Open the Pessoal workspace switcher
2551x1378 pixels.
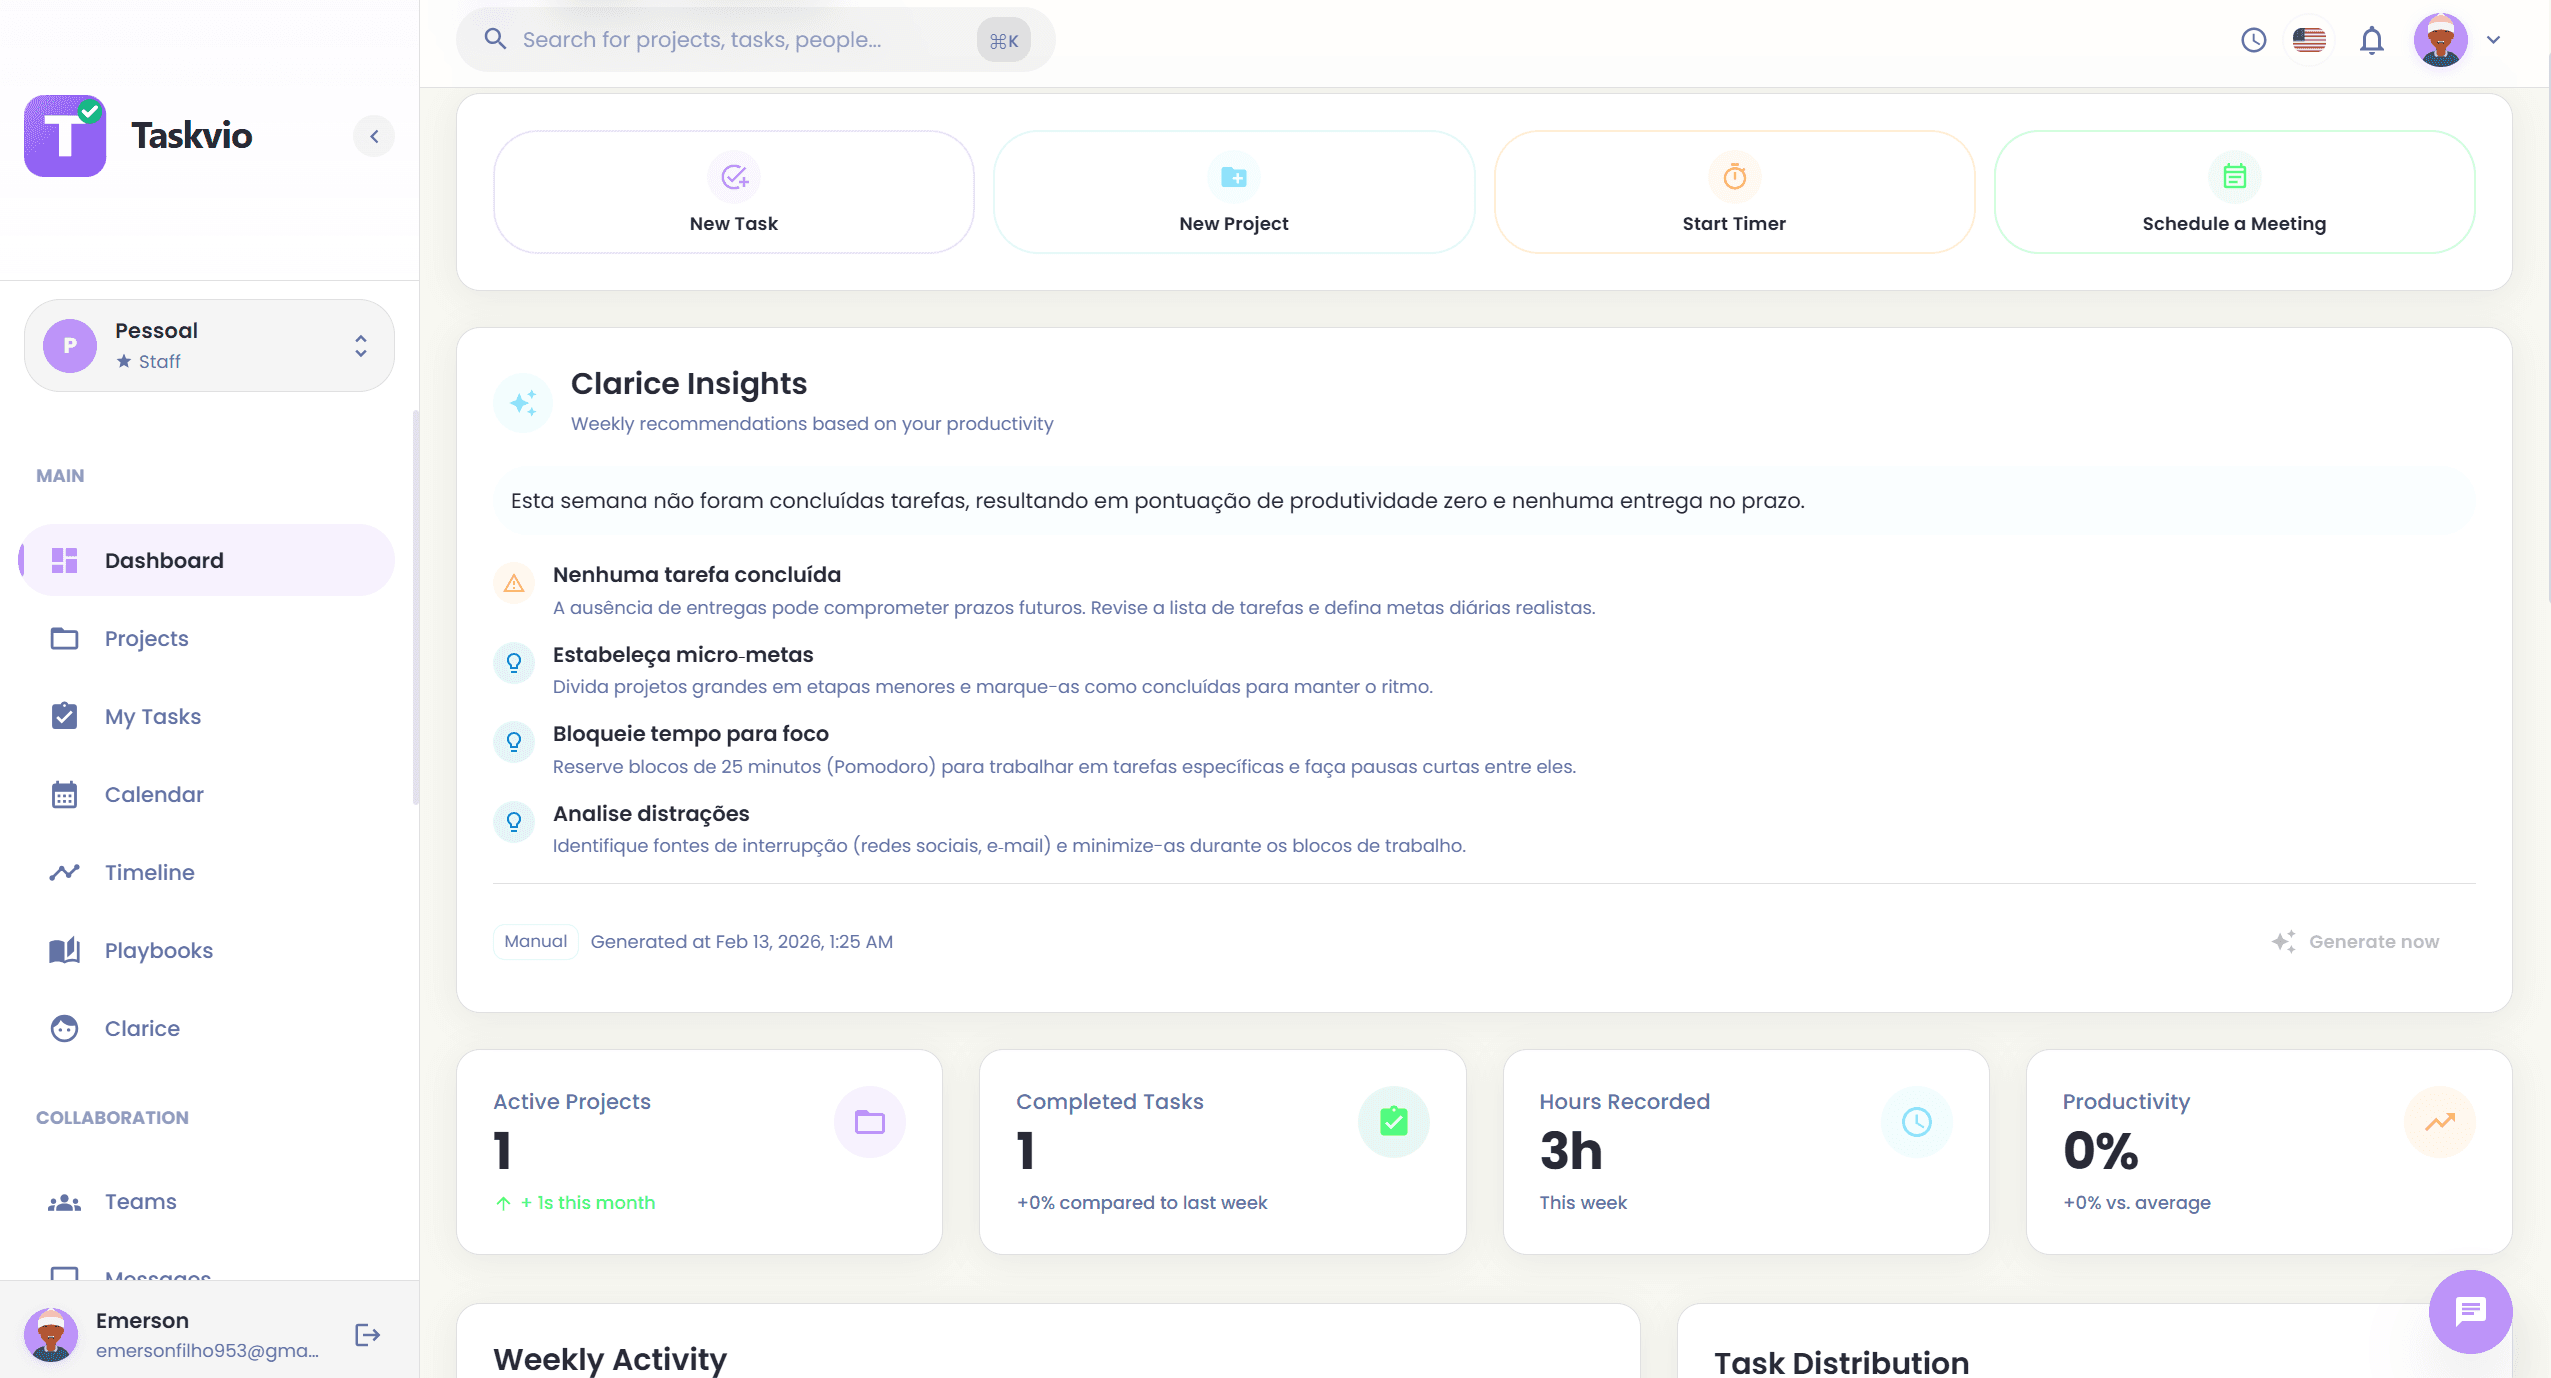pos(208,344)
